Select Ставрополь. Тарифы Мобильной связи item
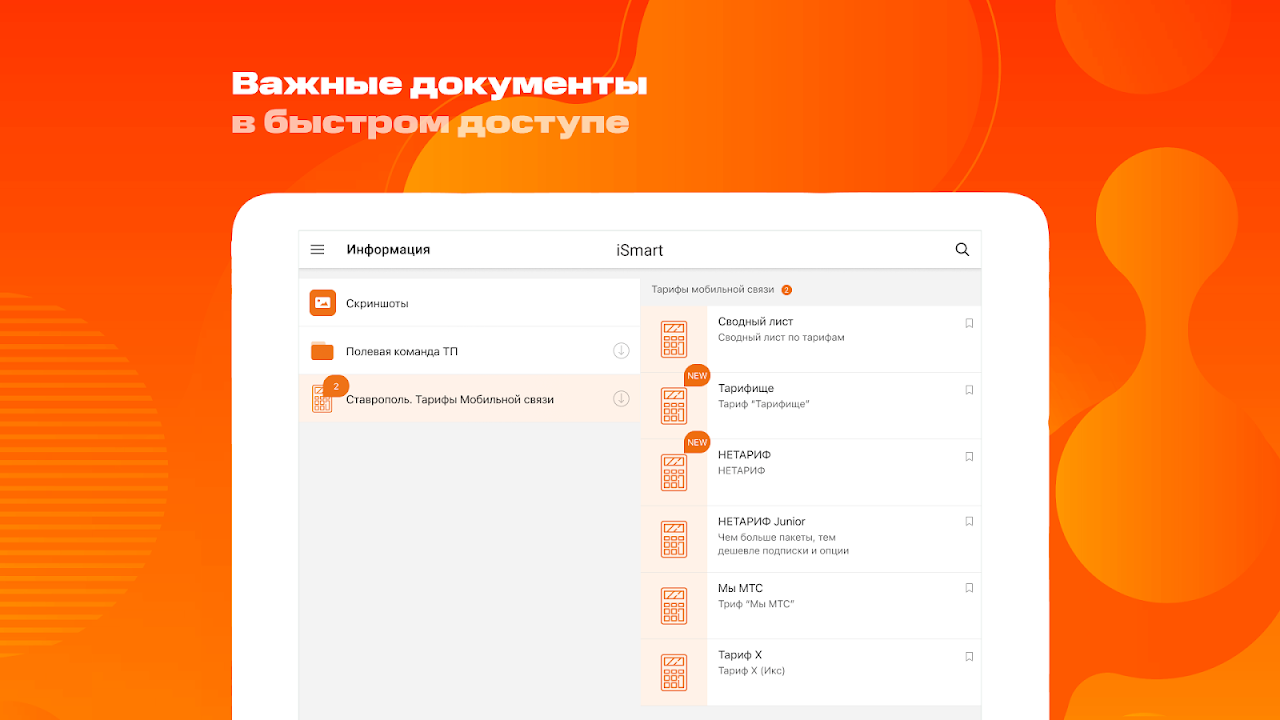1280x720 pixels. pyautogui.click(x=469, y=399)
